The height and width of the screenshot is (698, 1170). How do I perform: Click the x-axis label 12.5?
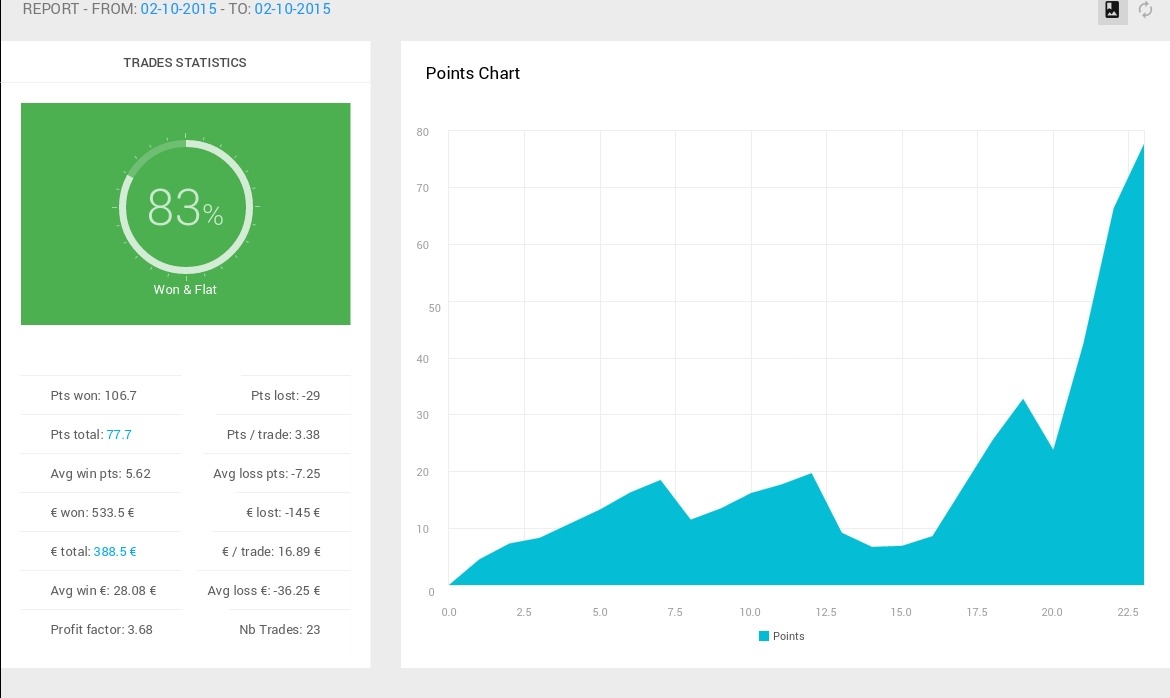pyautogui.click(x=826, y=612)
